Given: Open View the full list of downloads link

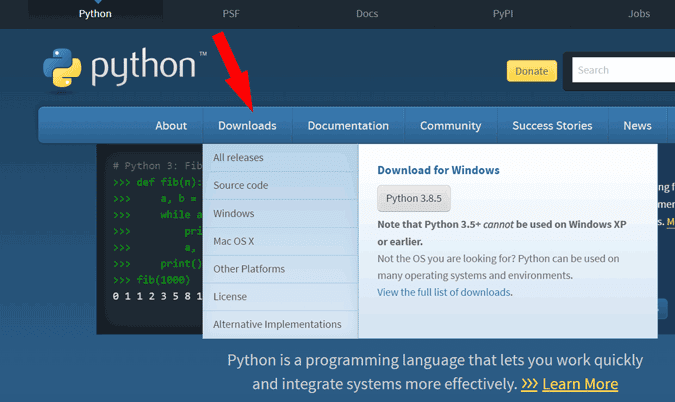Looking at the screenshot, I should (x=444, y=292).
